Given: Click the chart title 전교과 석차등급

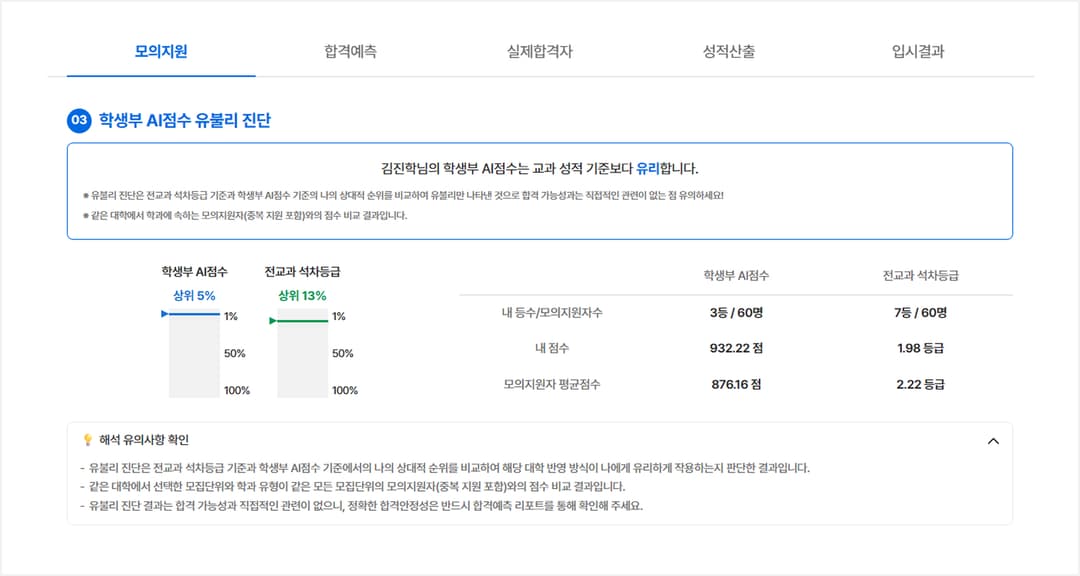Looking at the screenshot, I should pyautogui.click(x=302, y=272).
